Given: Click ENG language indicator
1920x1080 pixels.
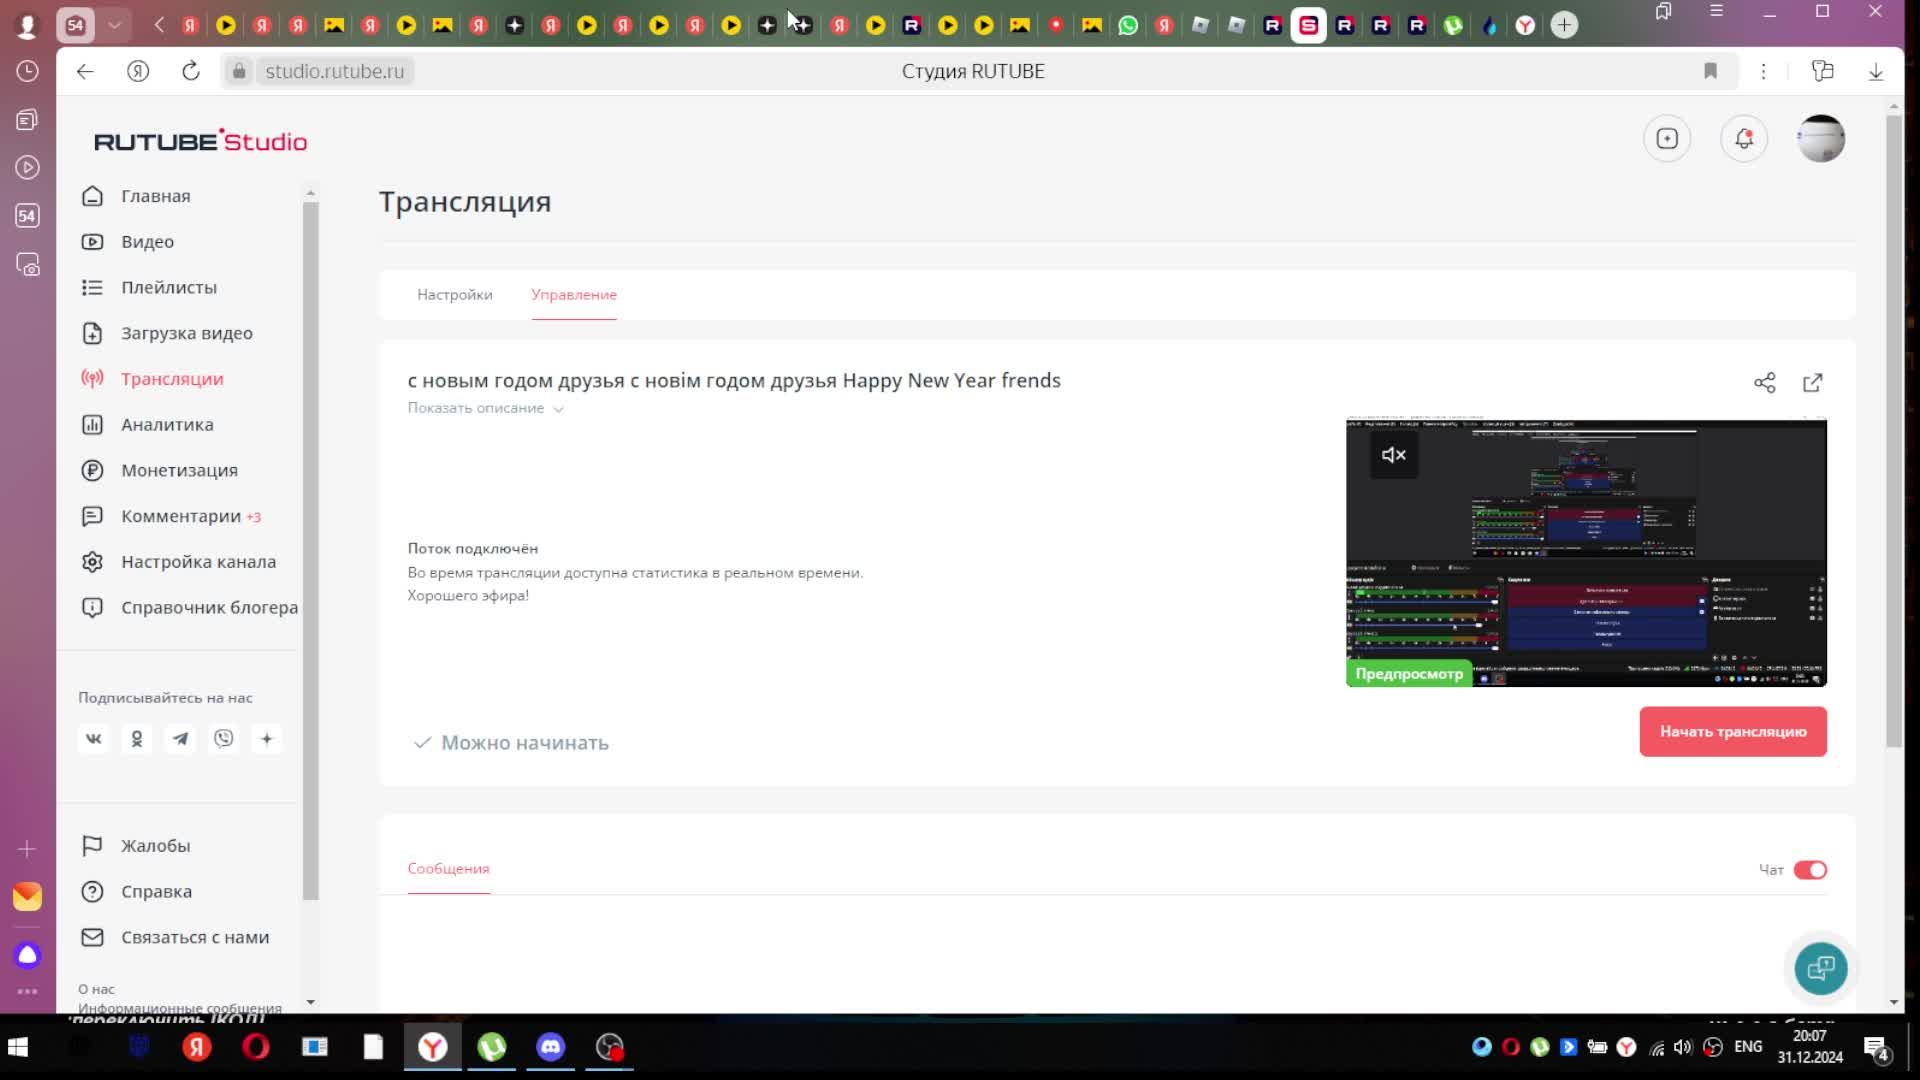Looking at the screenshot, I should (1748, 1047).
